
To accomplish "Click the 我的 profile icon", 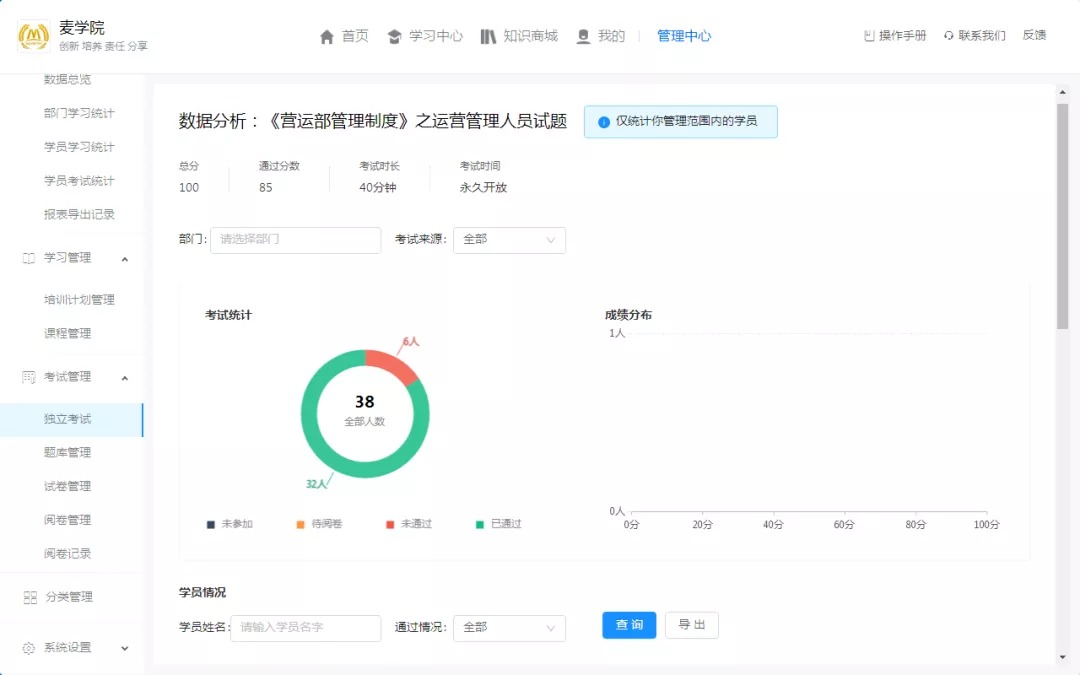I will coord(583,37).
